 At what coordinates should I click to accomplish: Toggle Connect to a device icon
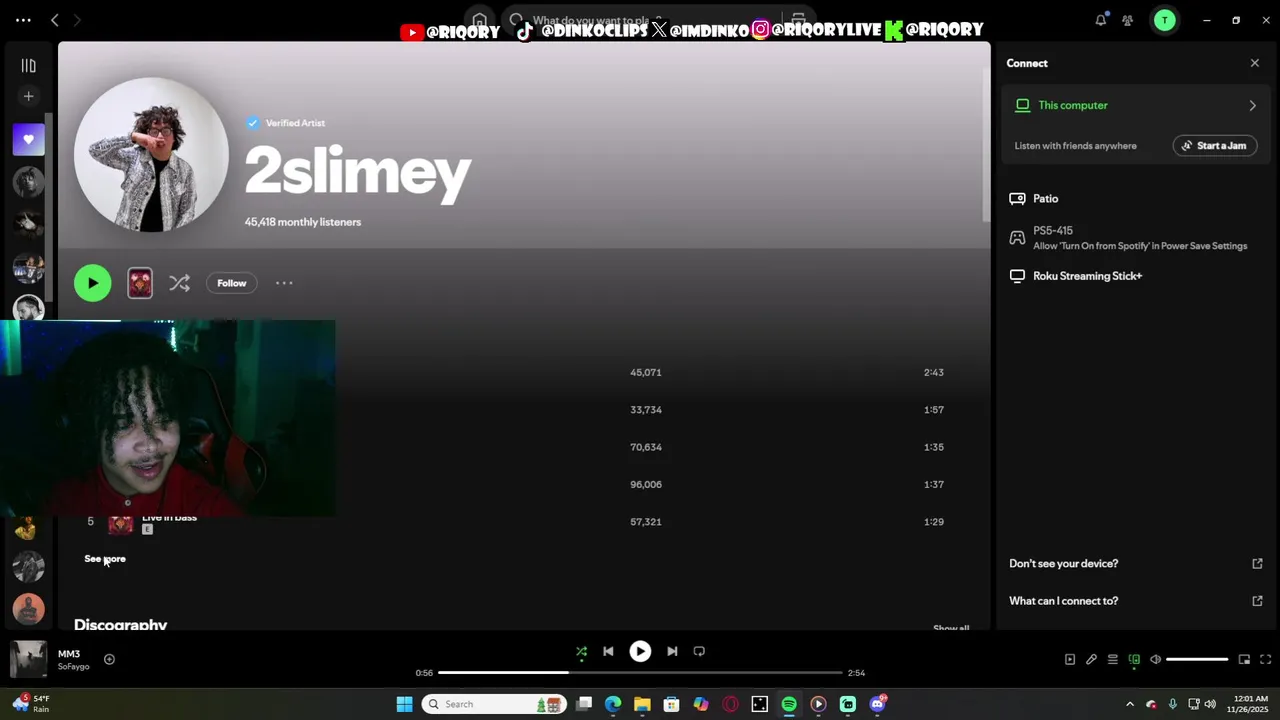coord(1134,660)
